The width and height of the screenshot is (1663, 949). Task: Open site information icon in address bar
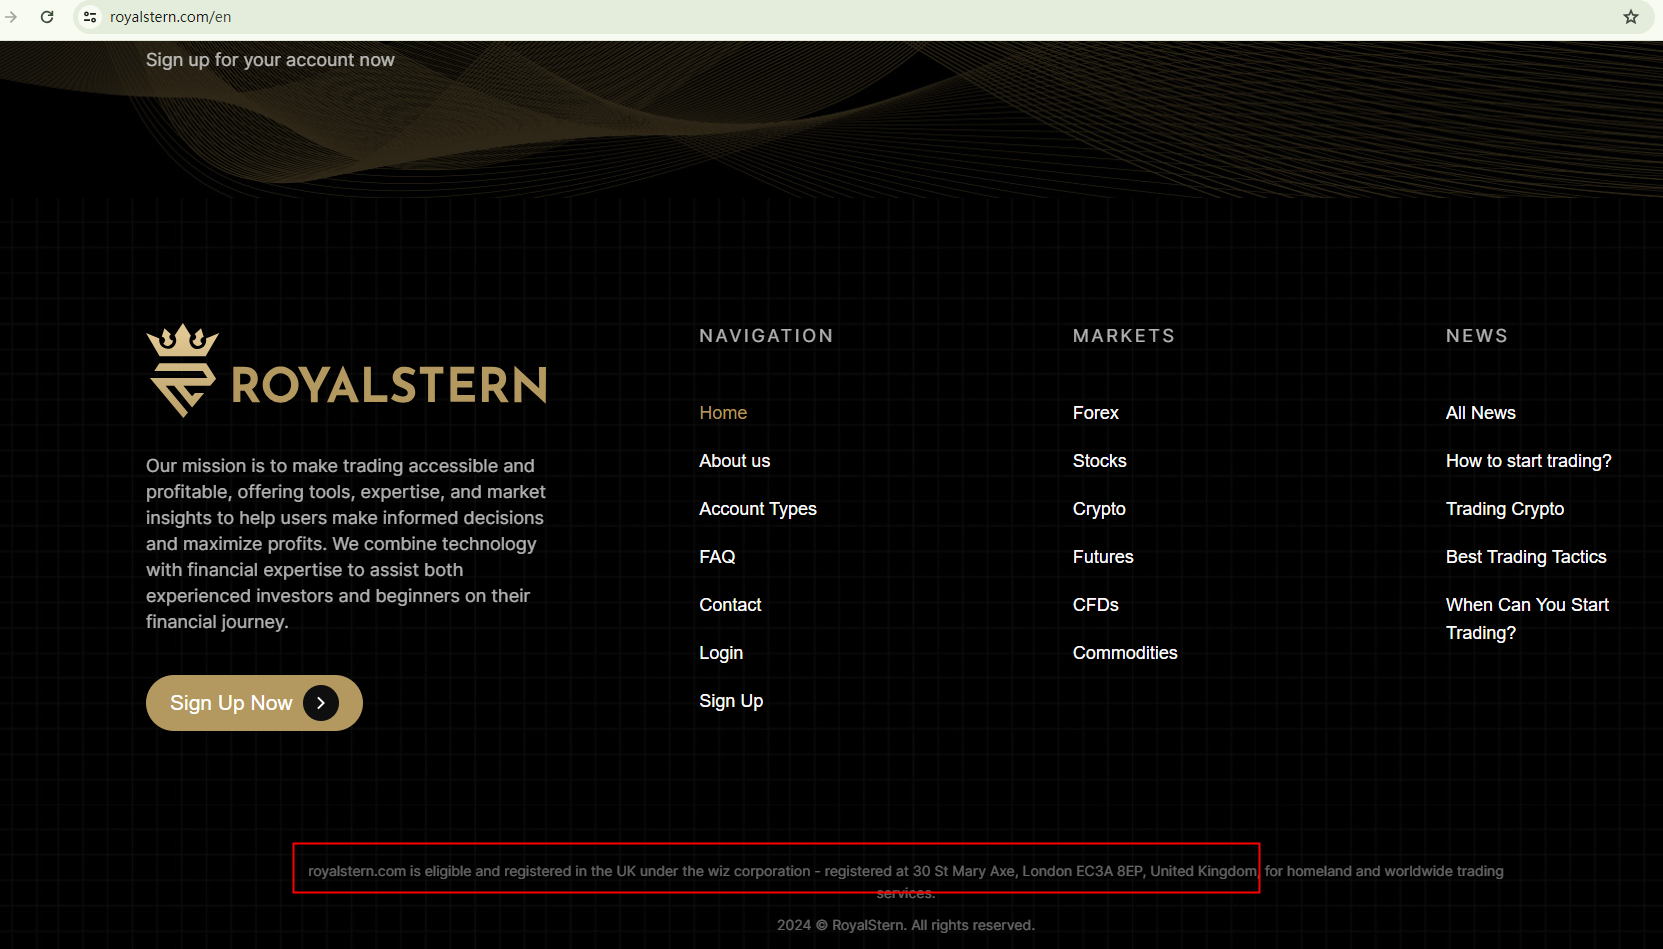pos(90,17)
